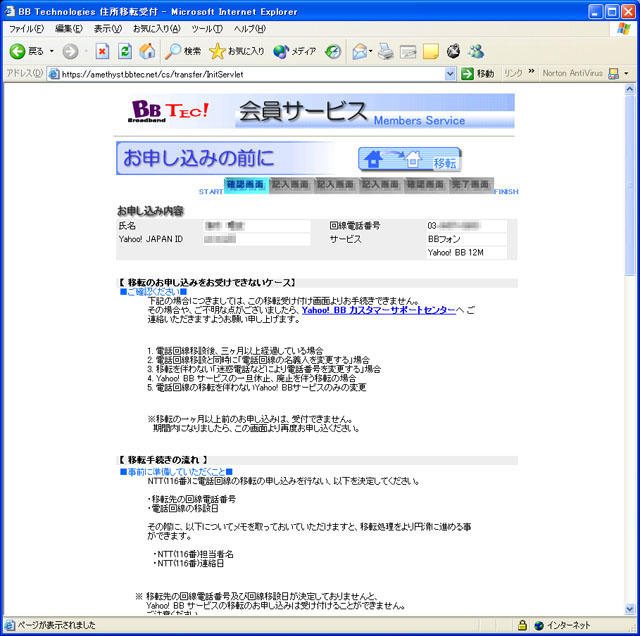Click the ■ご確認ください■ heading

pos(153,292)
